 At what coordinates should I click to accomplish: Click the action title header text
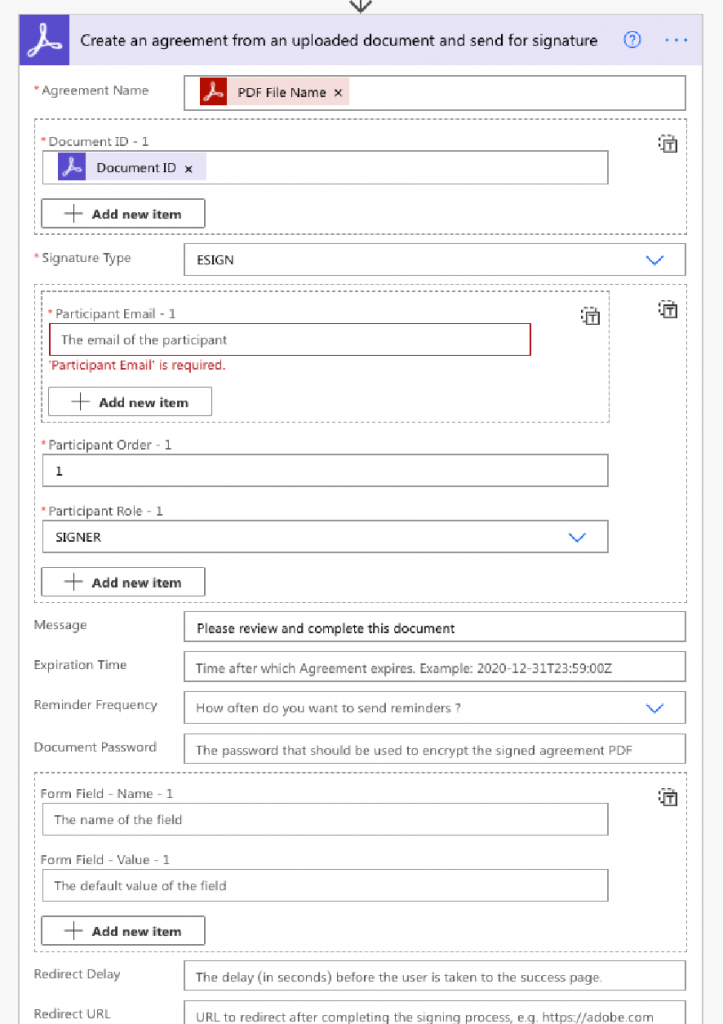point(339,40)
